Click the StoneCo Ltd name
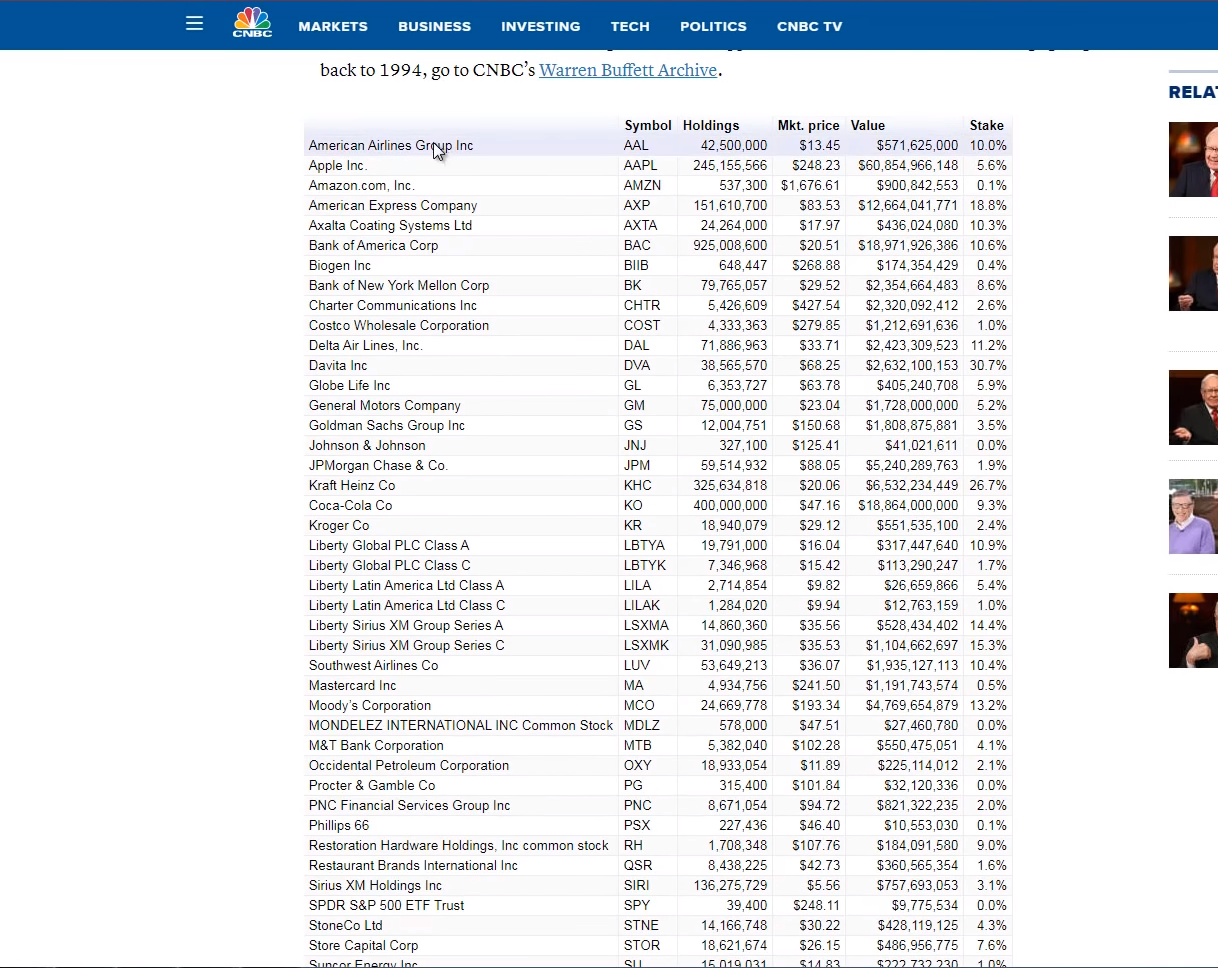Image resolution: width=1218 pixels, height=968 pixels. 346,925
